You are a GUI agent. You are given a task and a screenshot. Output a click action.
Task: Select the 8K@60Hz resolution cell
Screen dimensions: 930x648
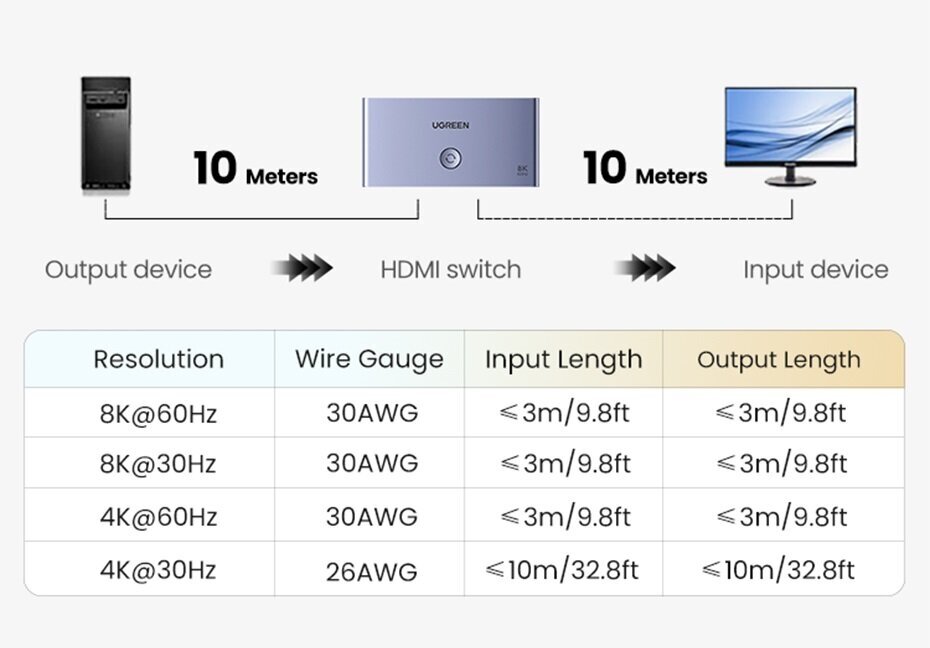point(158,413)
